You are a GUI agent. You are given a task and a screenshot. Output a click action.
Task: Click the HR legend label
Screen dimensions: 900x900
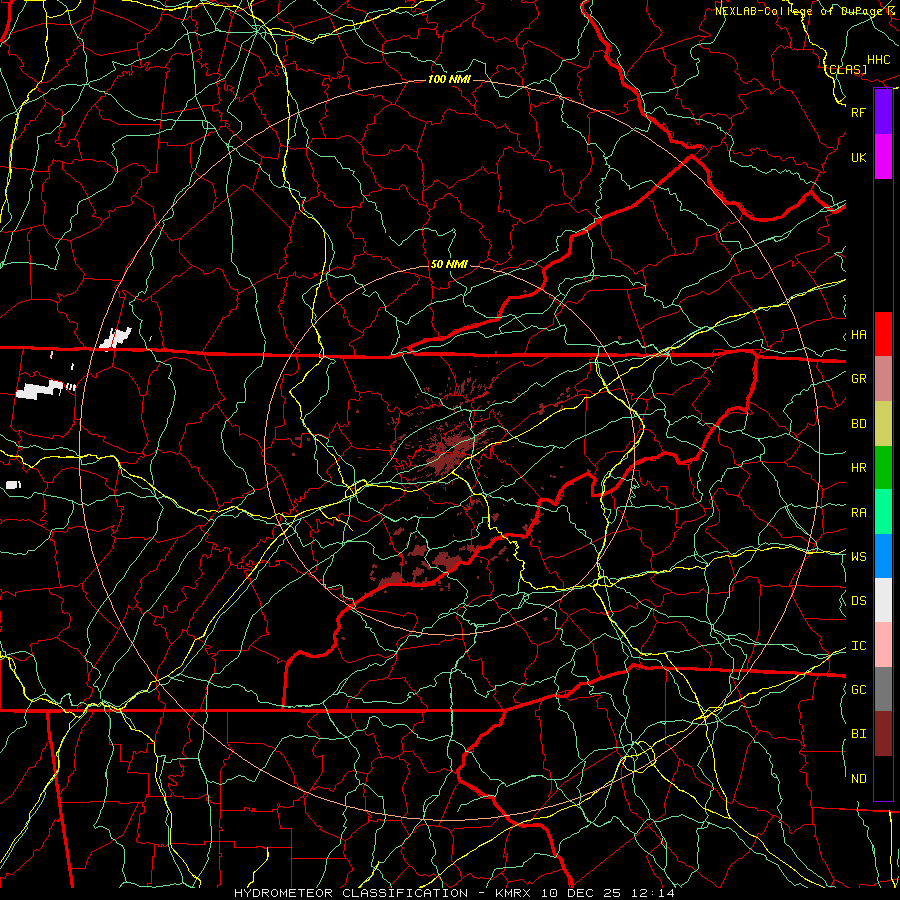tap(858, 468)
